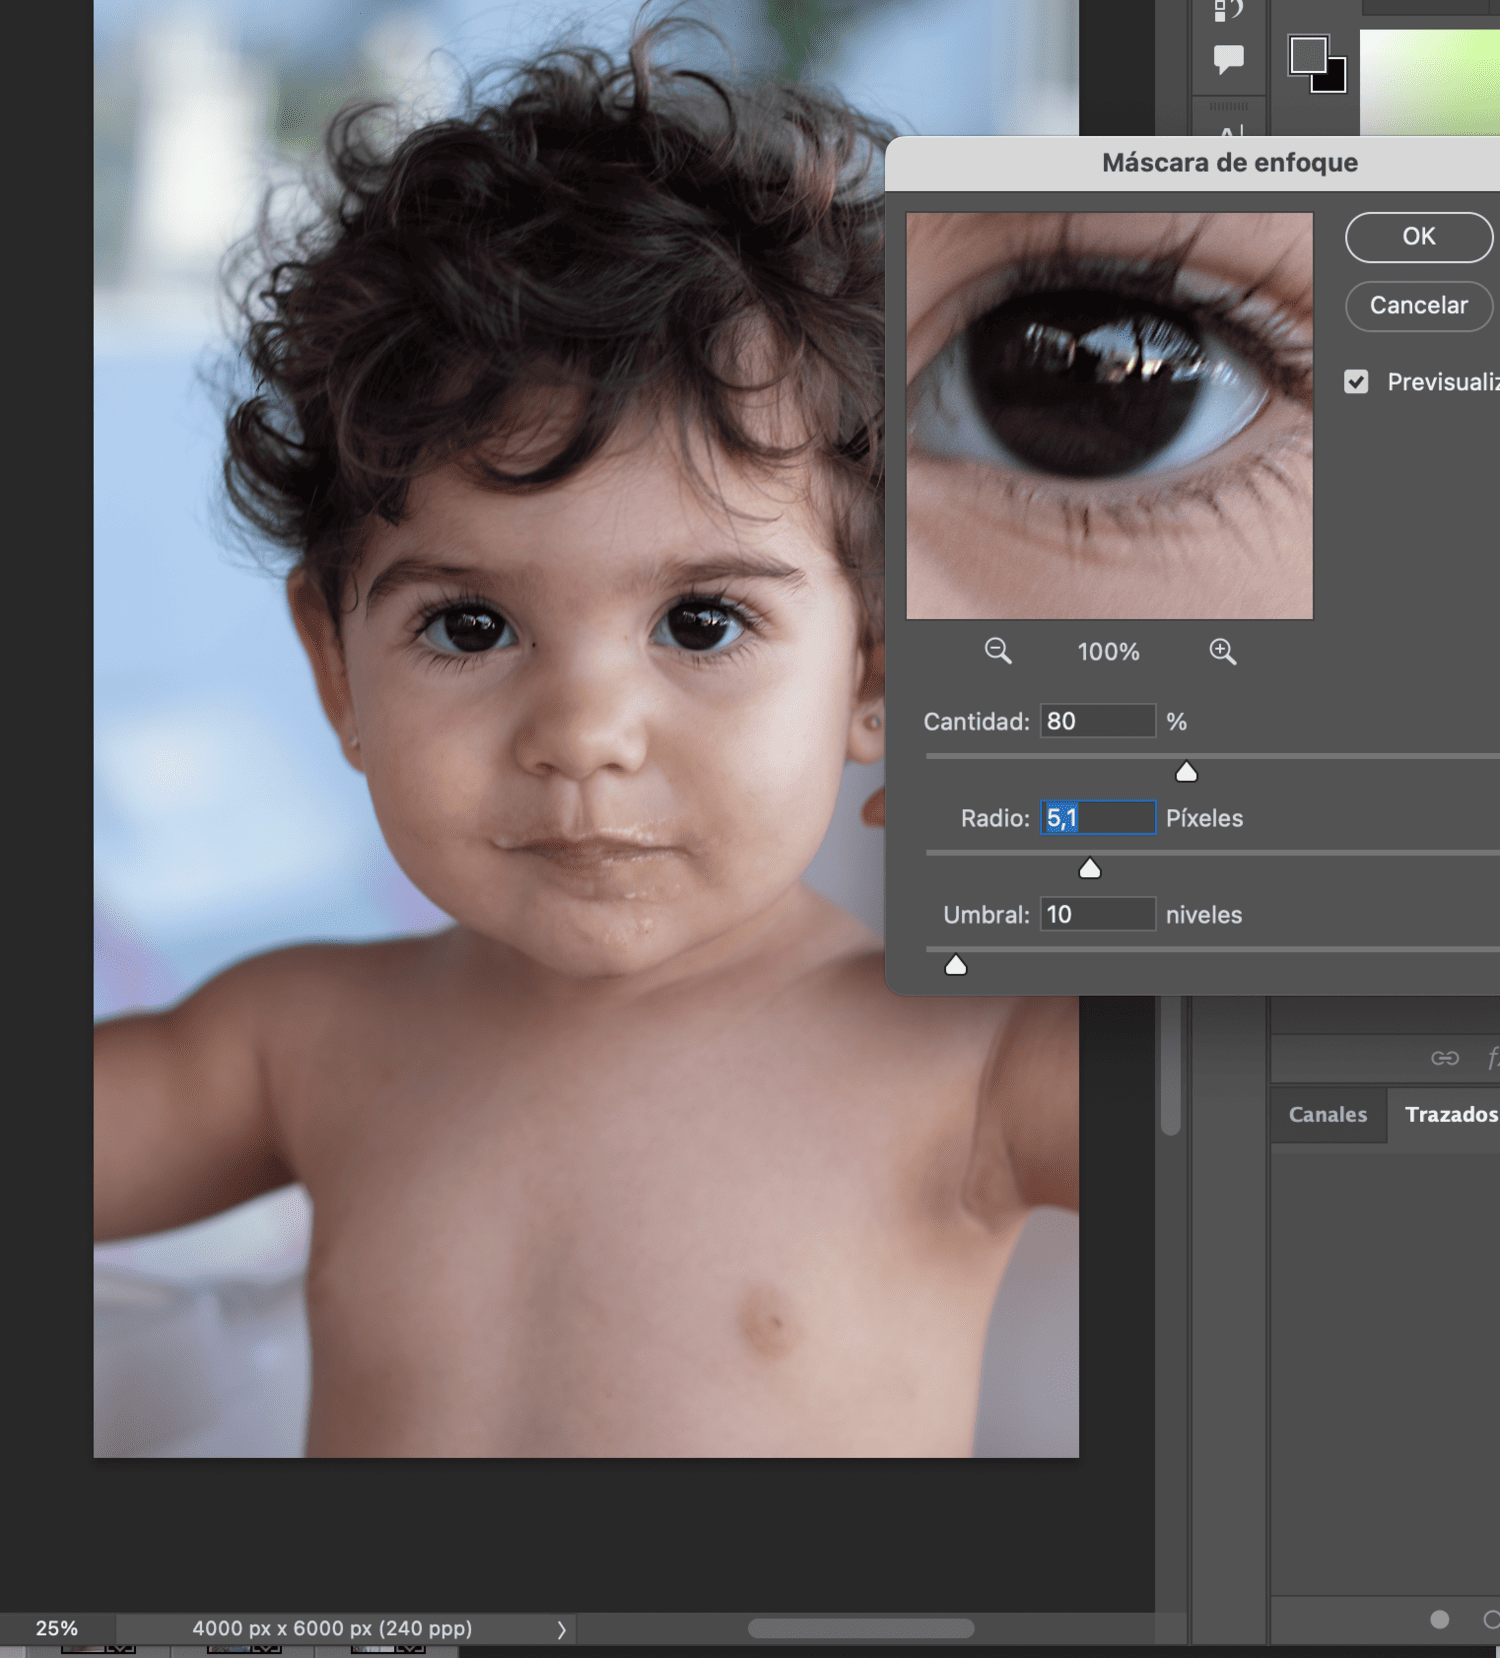Click the Cantidad slider handle
Image resolution: width=1500 pixels, height=1658 pixels.
(1186, 771)
